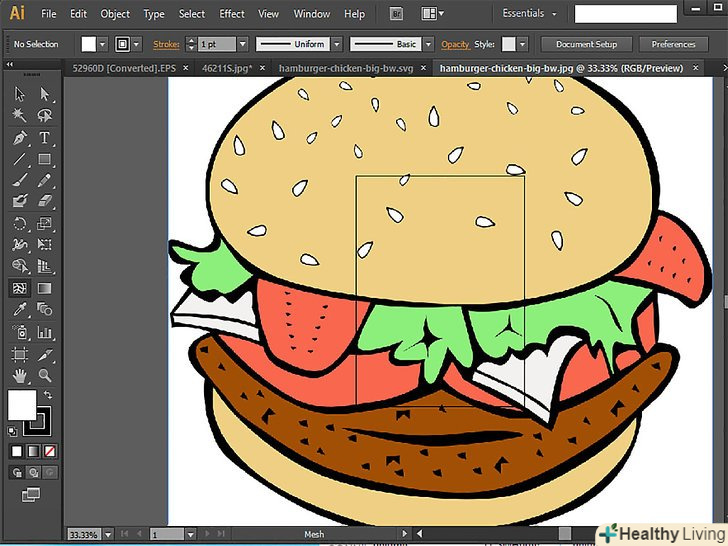Select the Pen tool
Viewport: 728px width, 546px height.
pyautogui.click(x=19, y=138)
